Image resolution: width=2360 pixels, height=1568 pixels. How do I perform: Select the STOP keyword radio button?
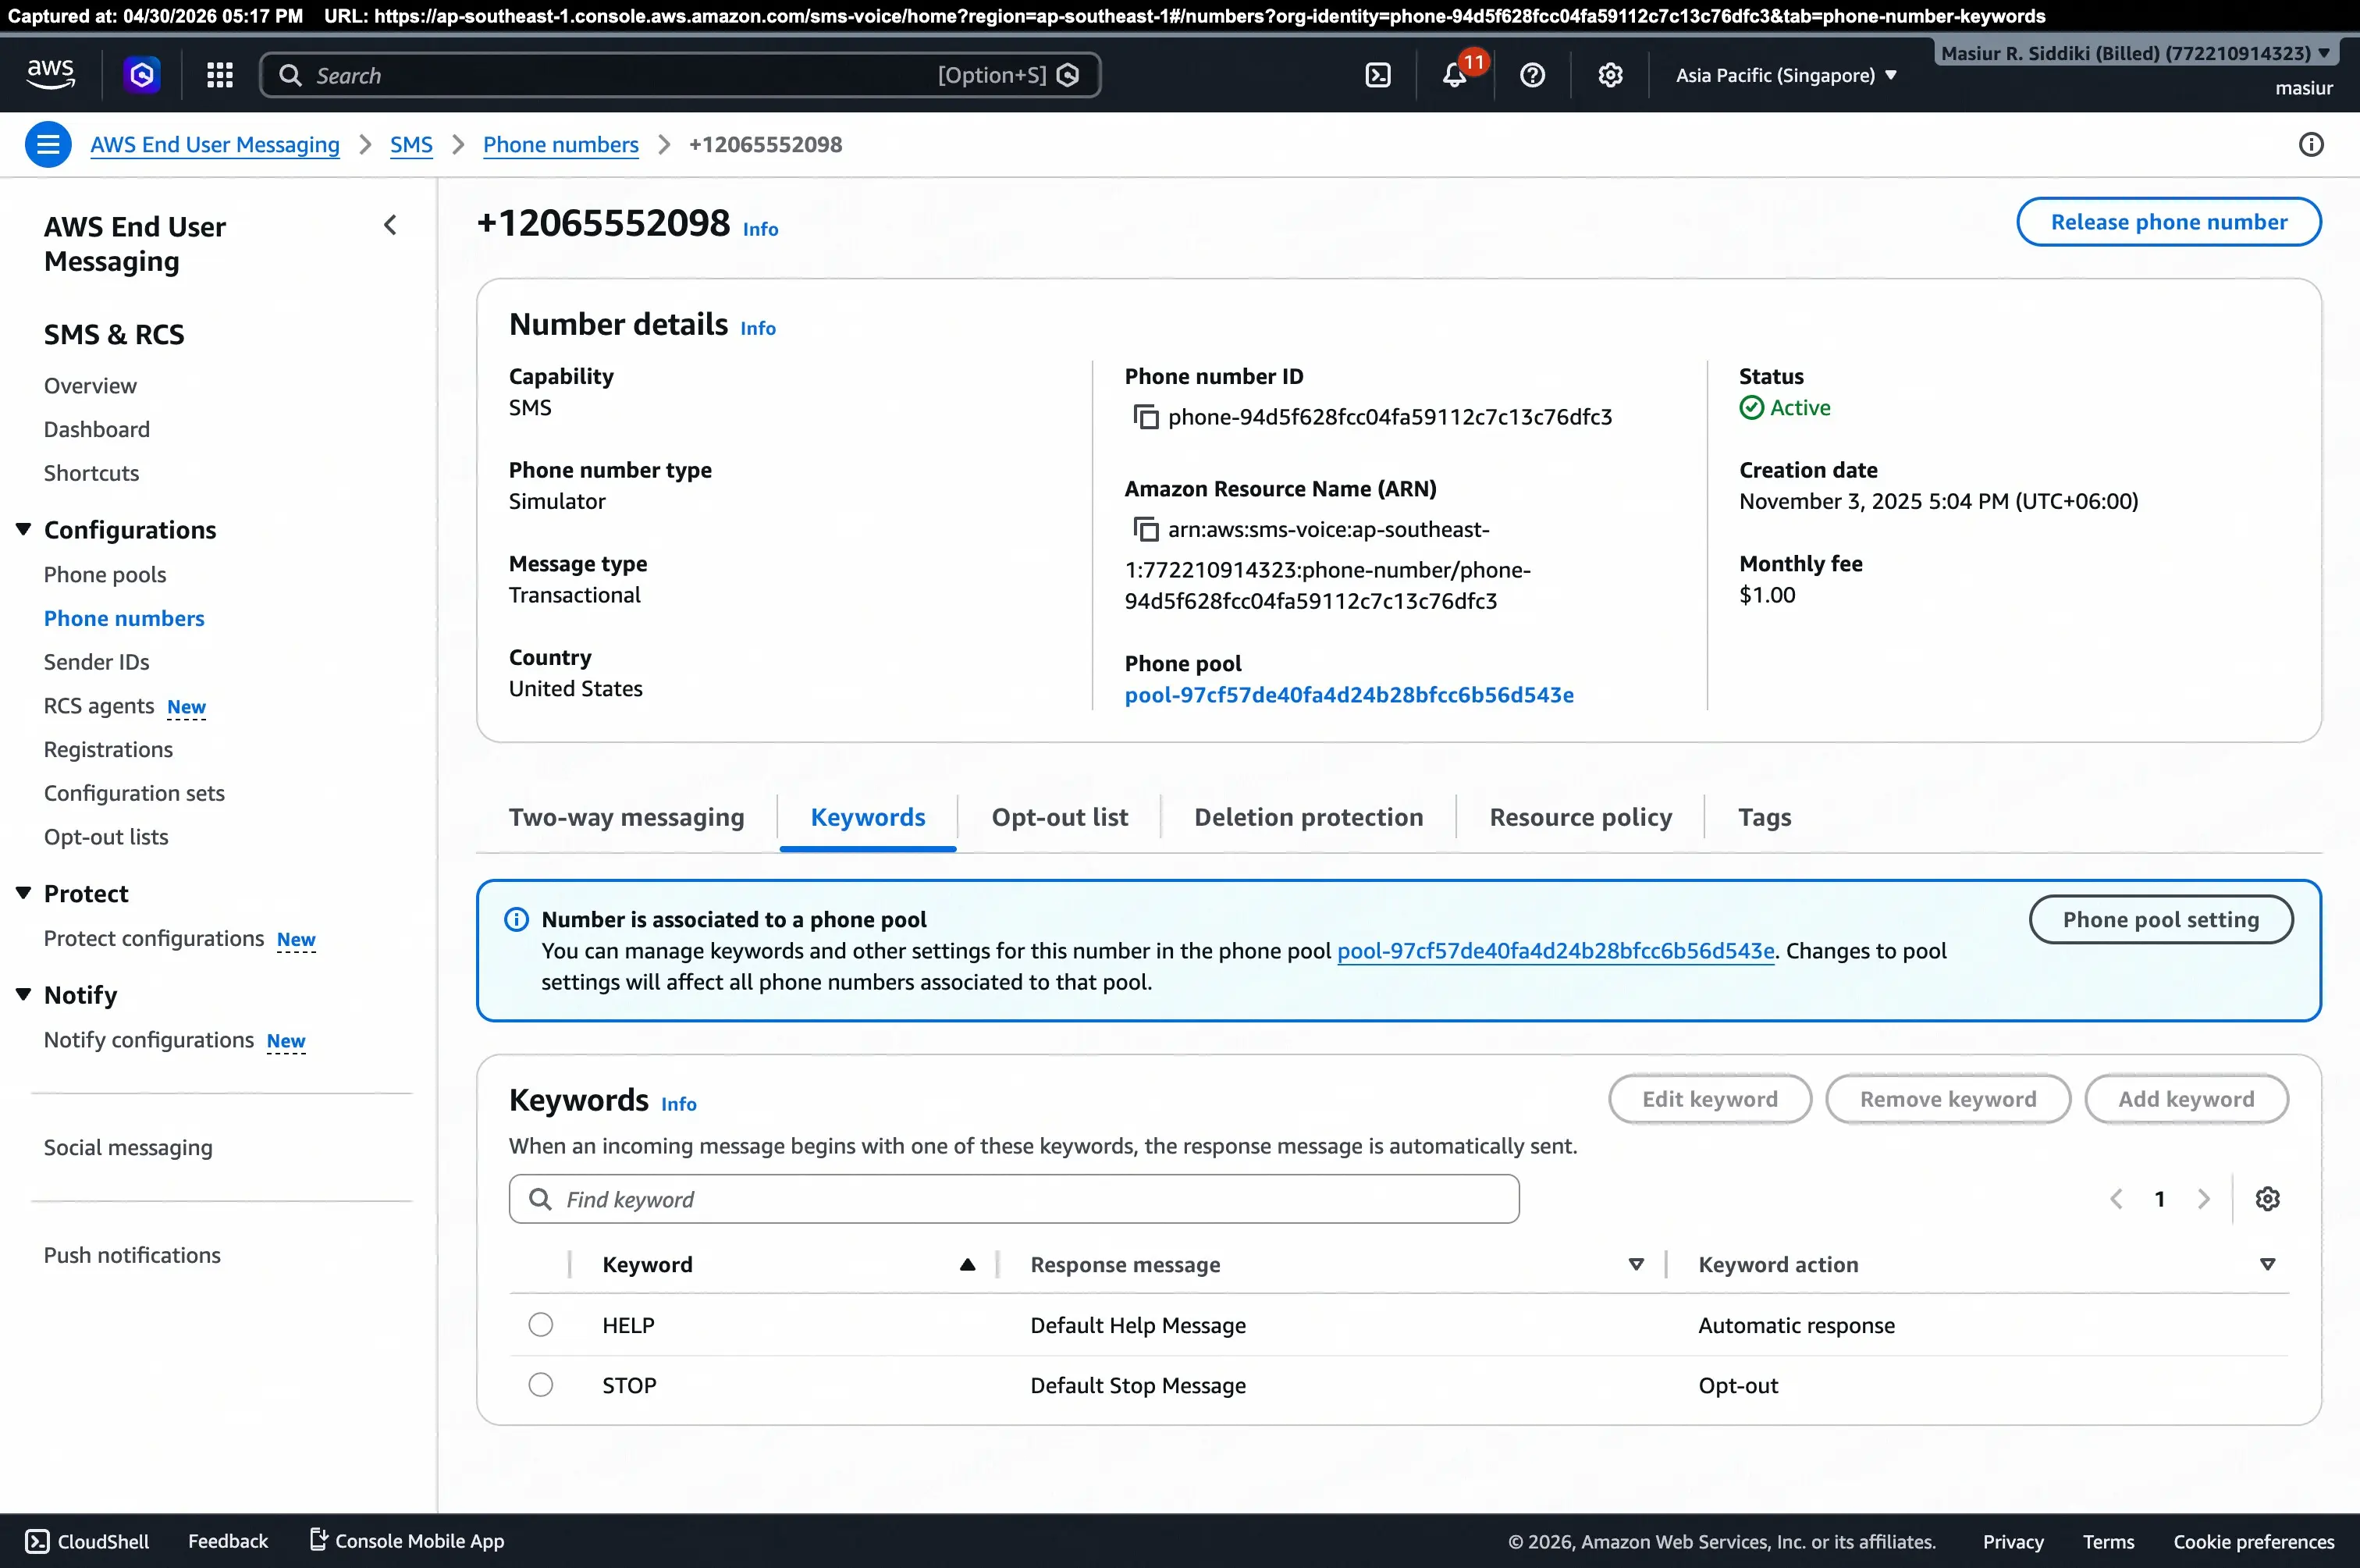pos(541,1385)
